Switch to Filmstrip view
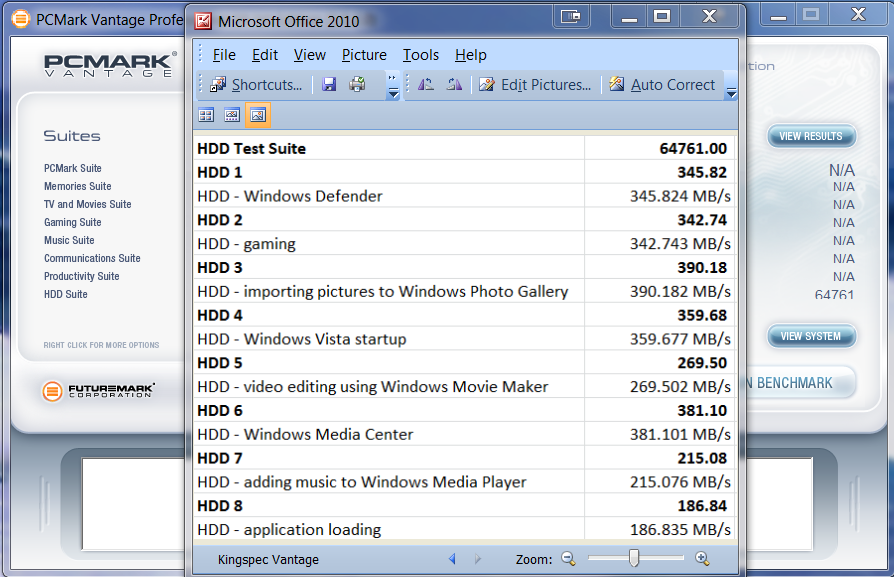The height and width of the screenshot is (577, 894). click(232, 115)
